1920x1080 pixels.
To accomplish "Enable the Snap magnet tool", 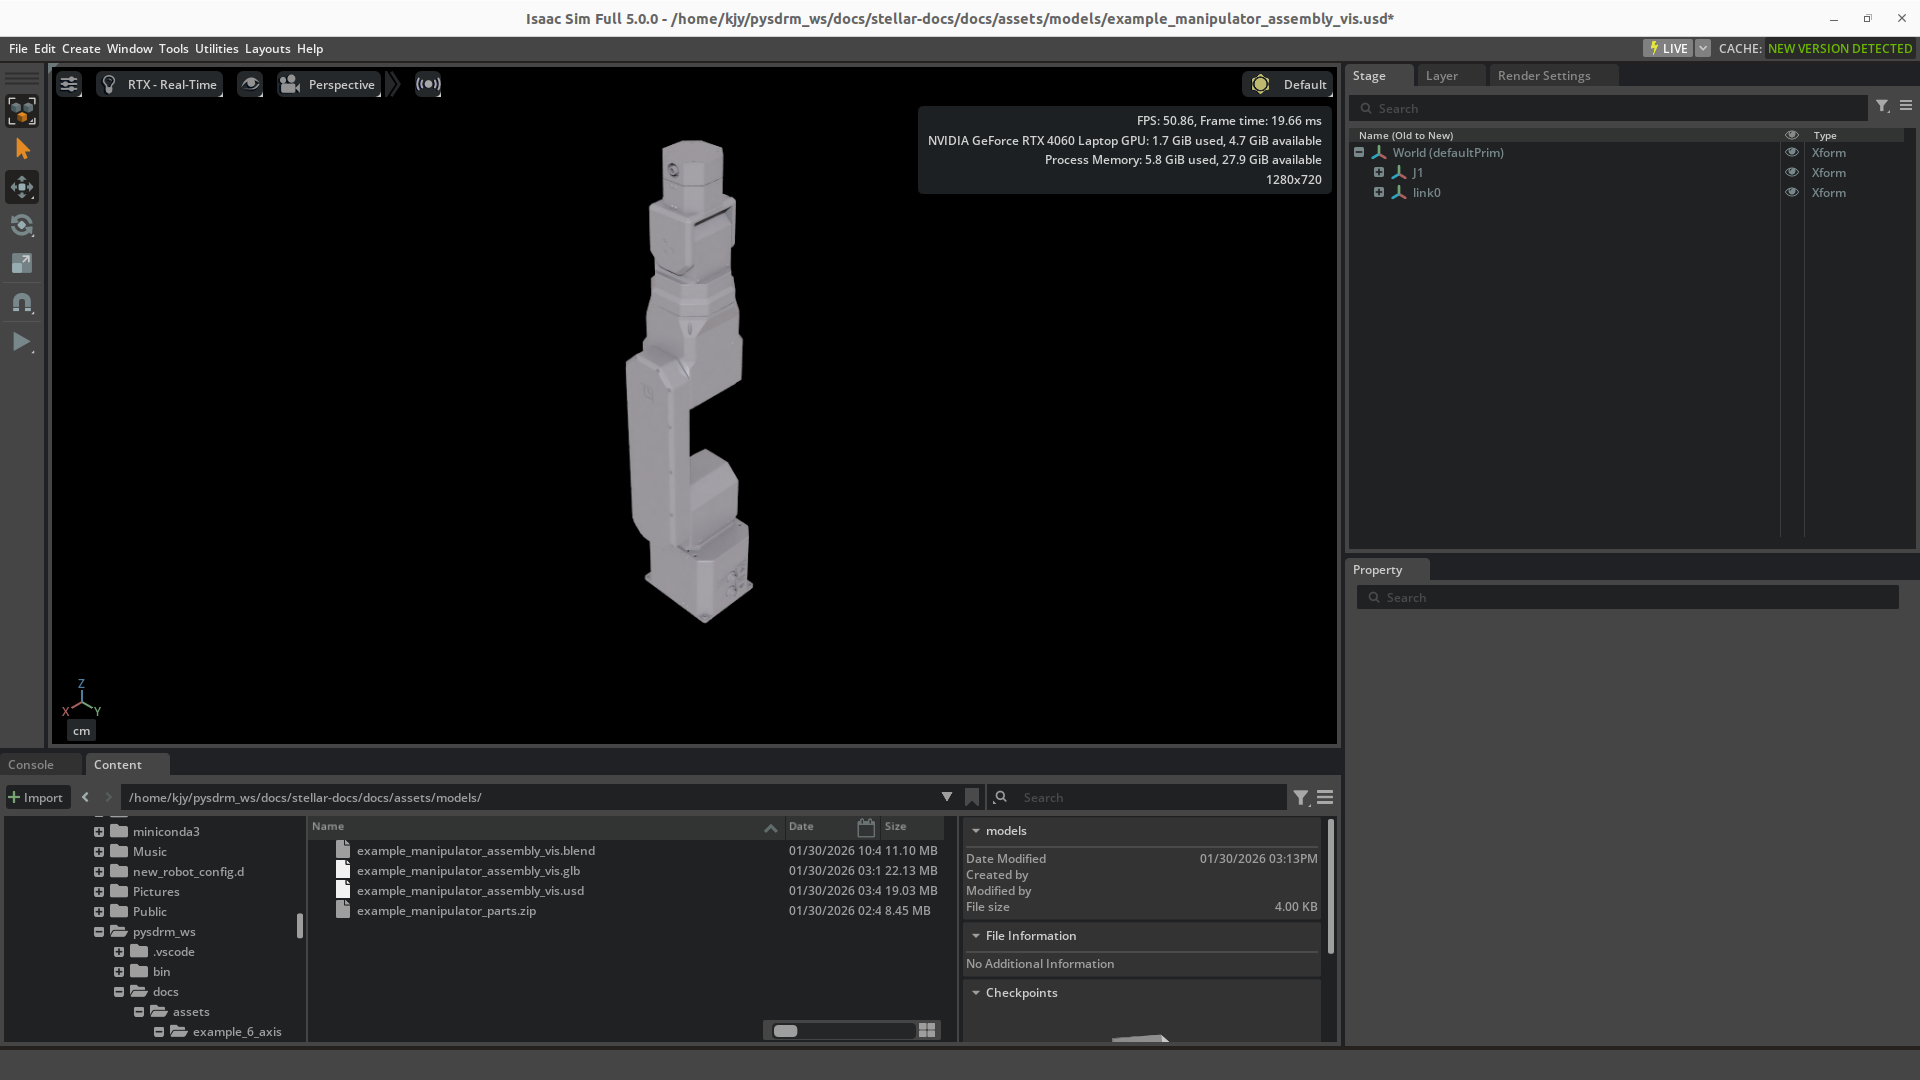I will click(22, 302).
